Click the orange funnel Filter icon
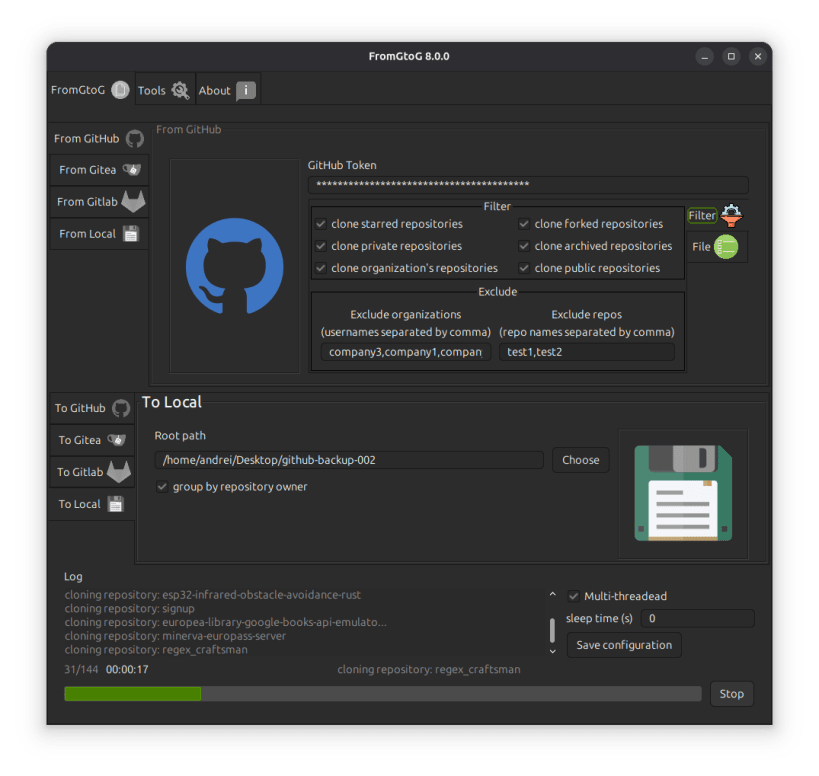The height and width of the screenshot is (776, 819). pyautogui.click(x=731, y=215)
